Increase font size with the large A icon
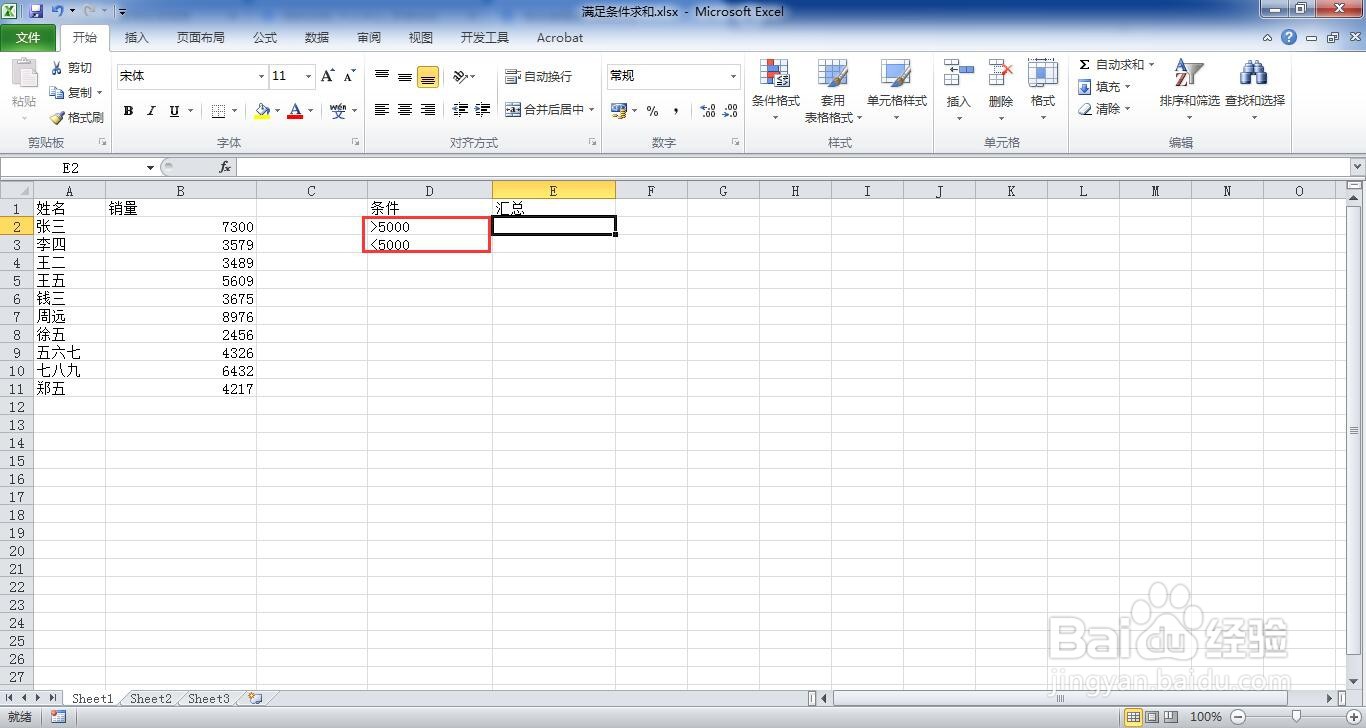 (x=327, y=76)
